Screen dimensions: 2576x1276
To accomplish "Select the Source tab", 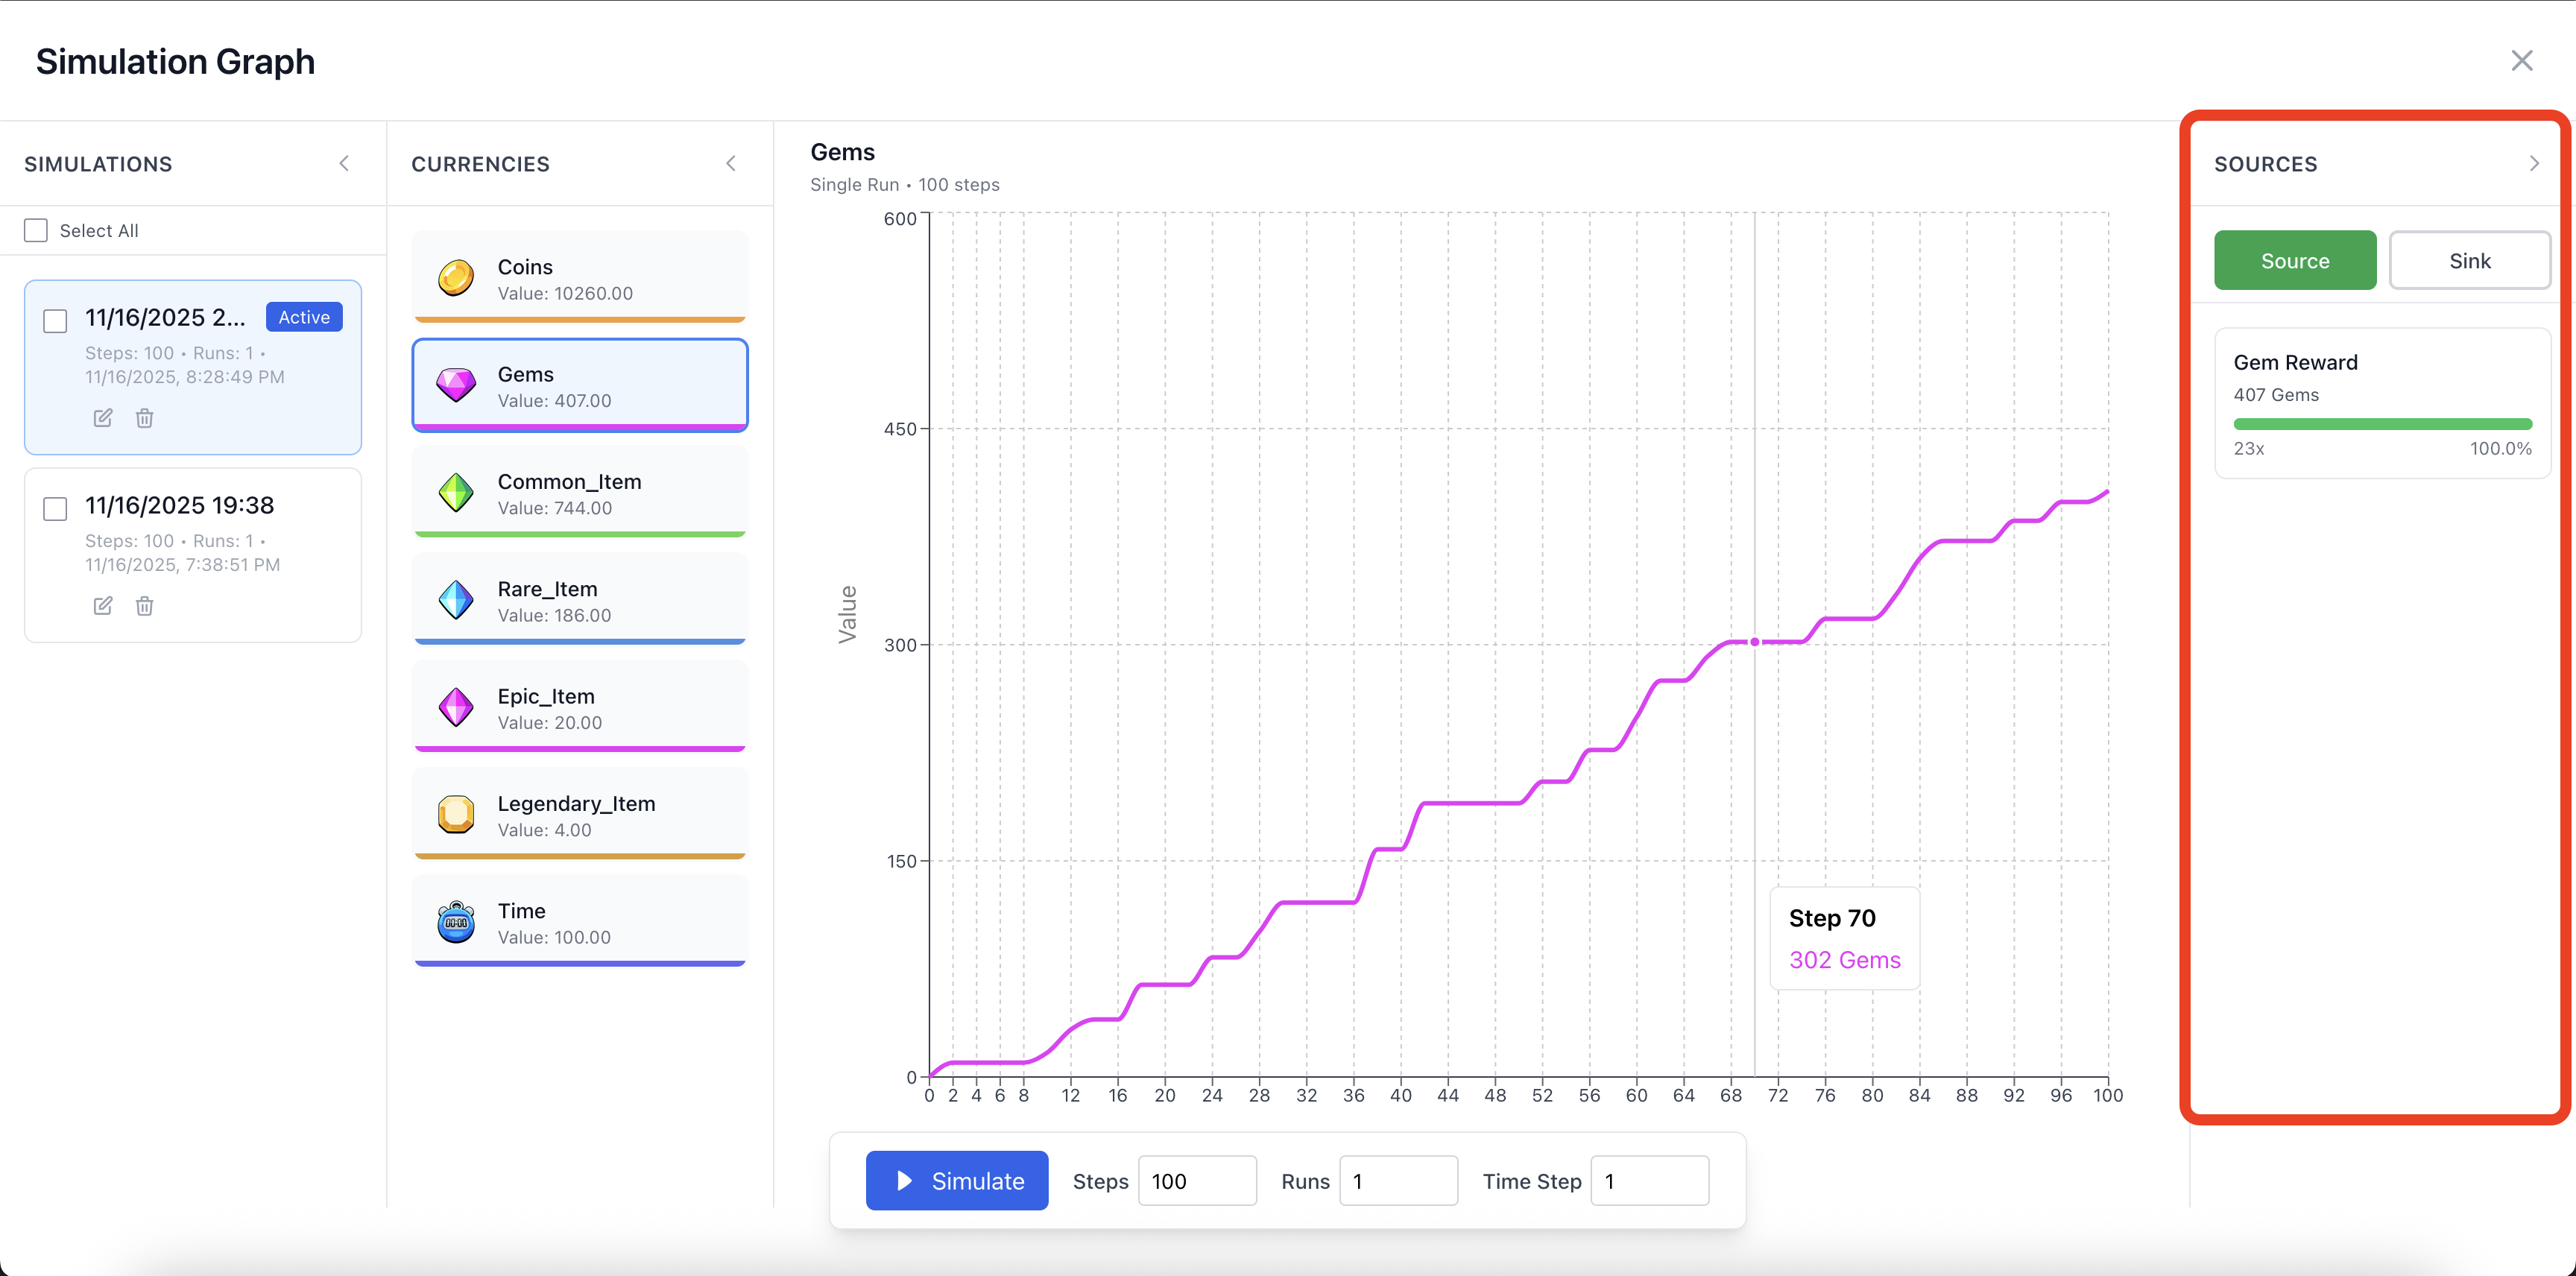I will pyautogui.click(x=2294, y=261).
